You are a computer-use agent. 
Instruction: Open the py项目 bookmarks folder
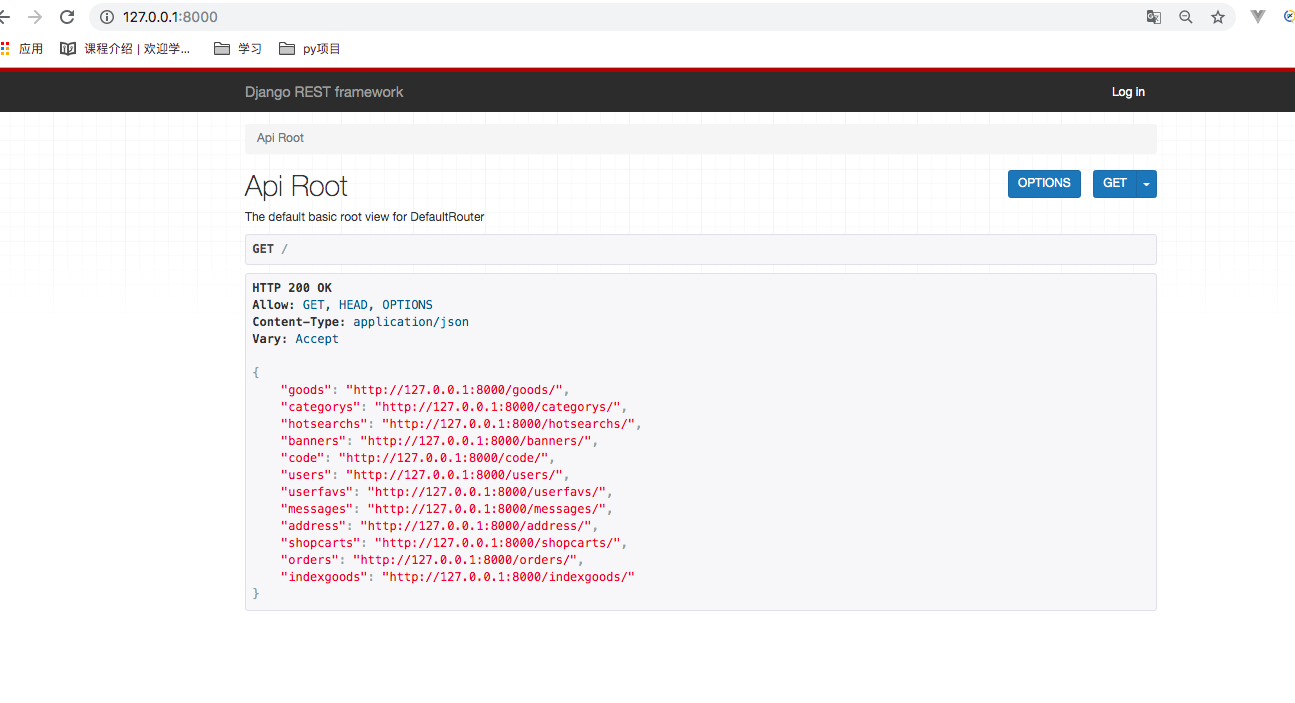pos(310,48)
